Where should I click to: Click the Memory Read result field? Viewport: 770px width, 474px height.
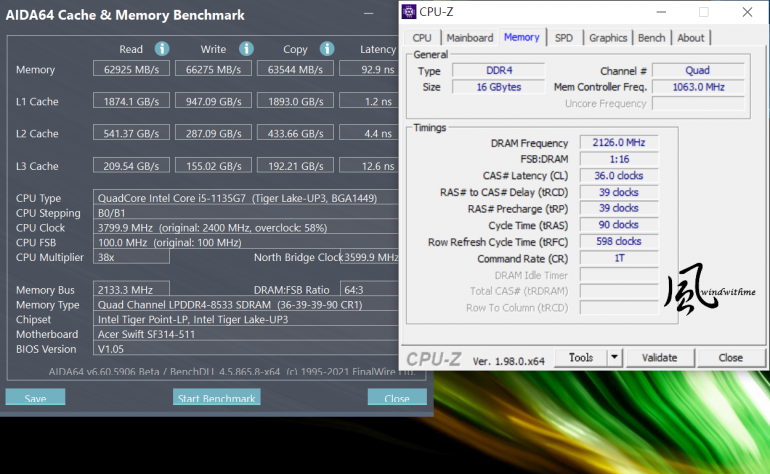pyautogui.click(x=126, y=69)
